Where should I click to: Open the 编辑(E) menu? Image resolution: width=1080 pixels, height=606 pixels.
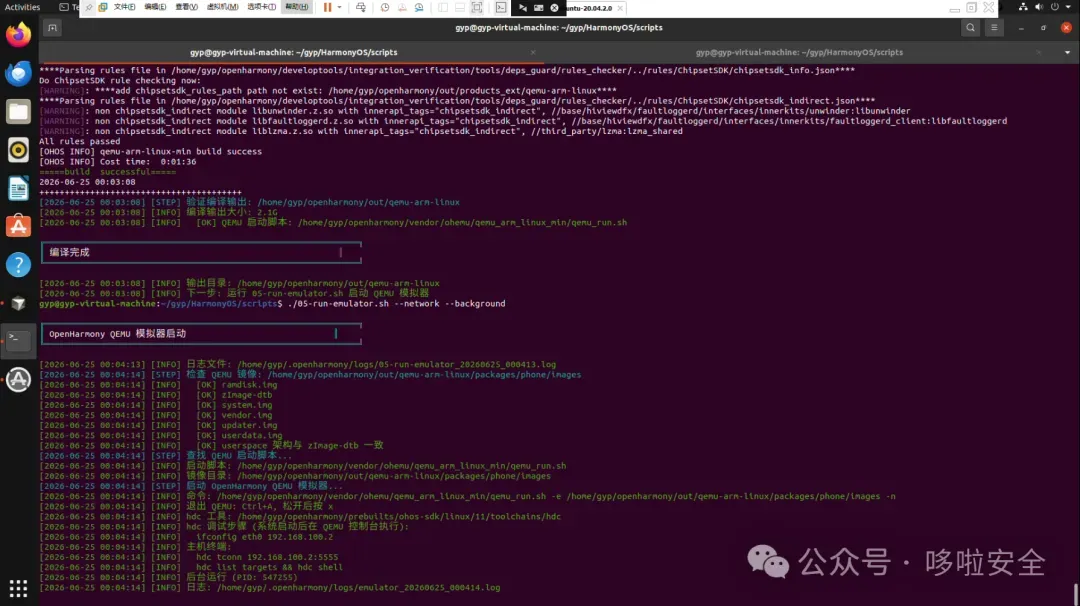coord(155,7)
